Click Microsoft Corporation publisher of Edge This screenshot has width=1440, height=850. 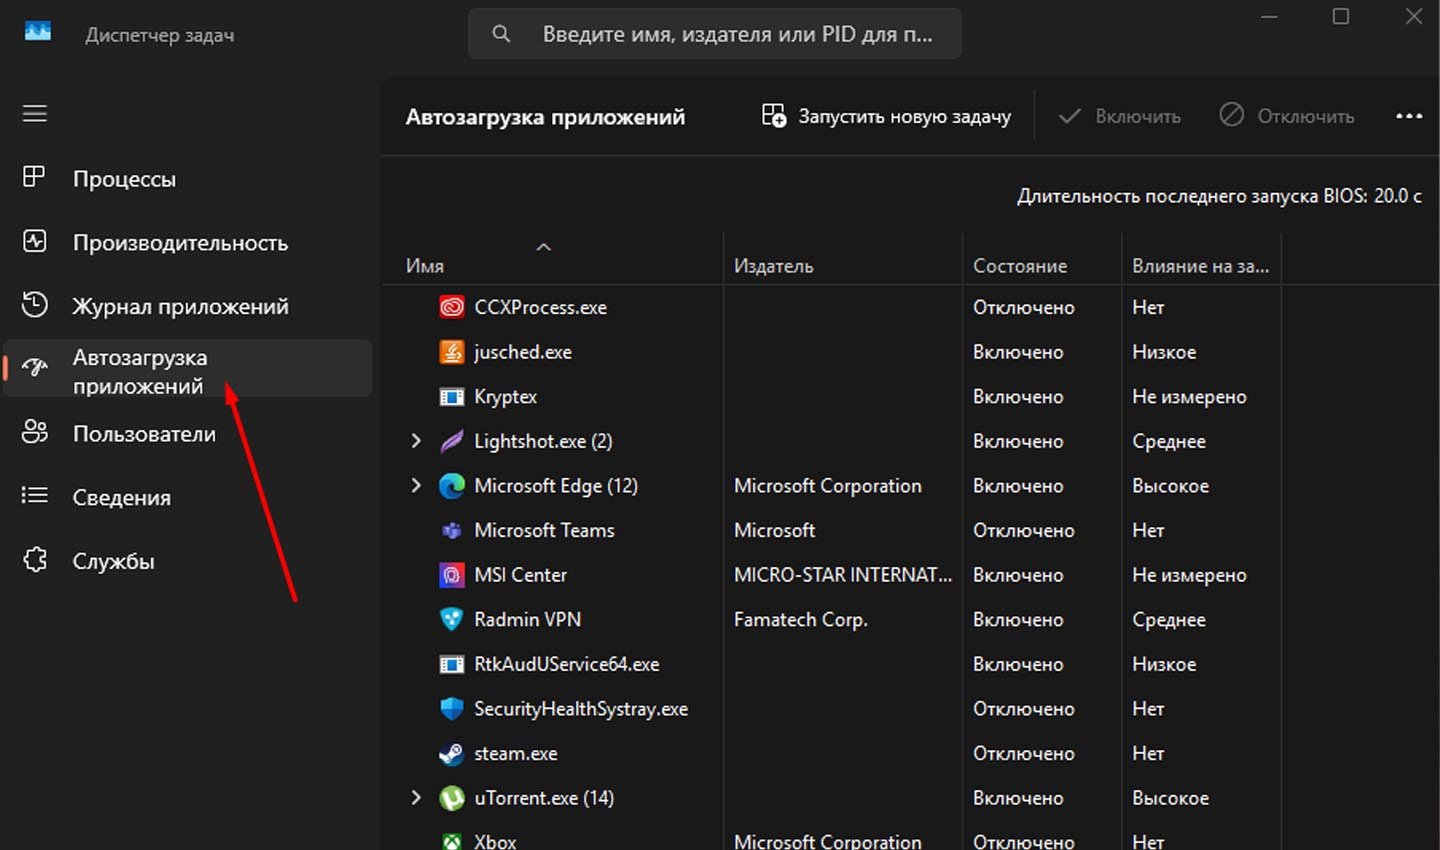(x=828, y=486)
